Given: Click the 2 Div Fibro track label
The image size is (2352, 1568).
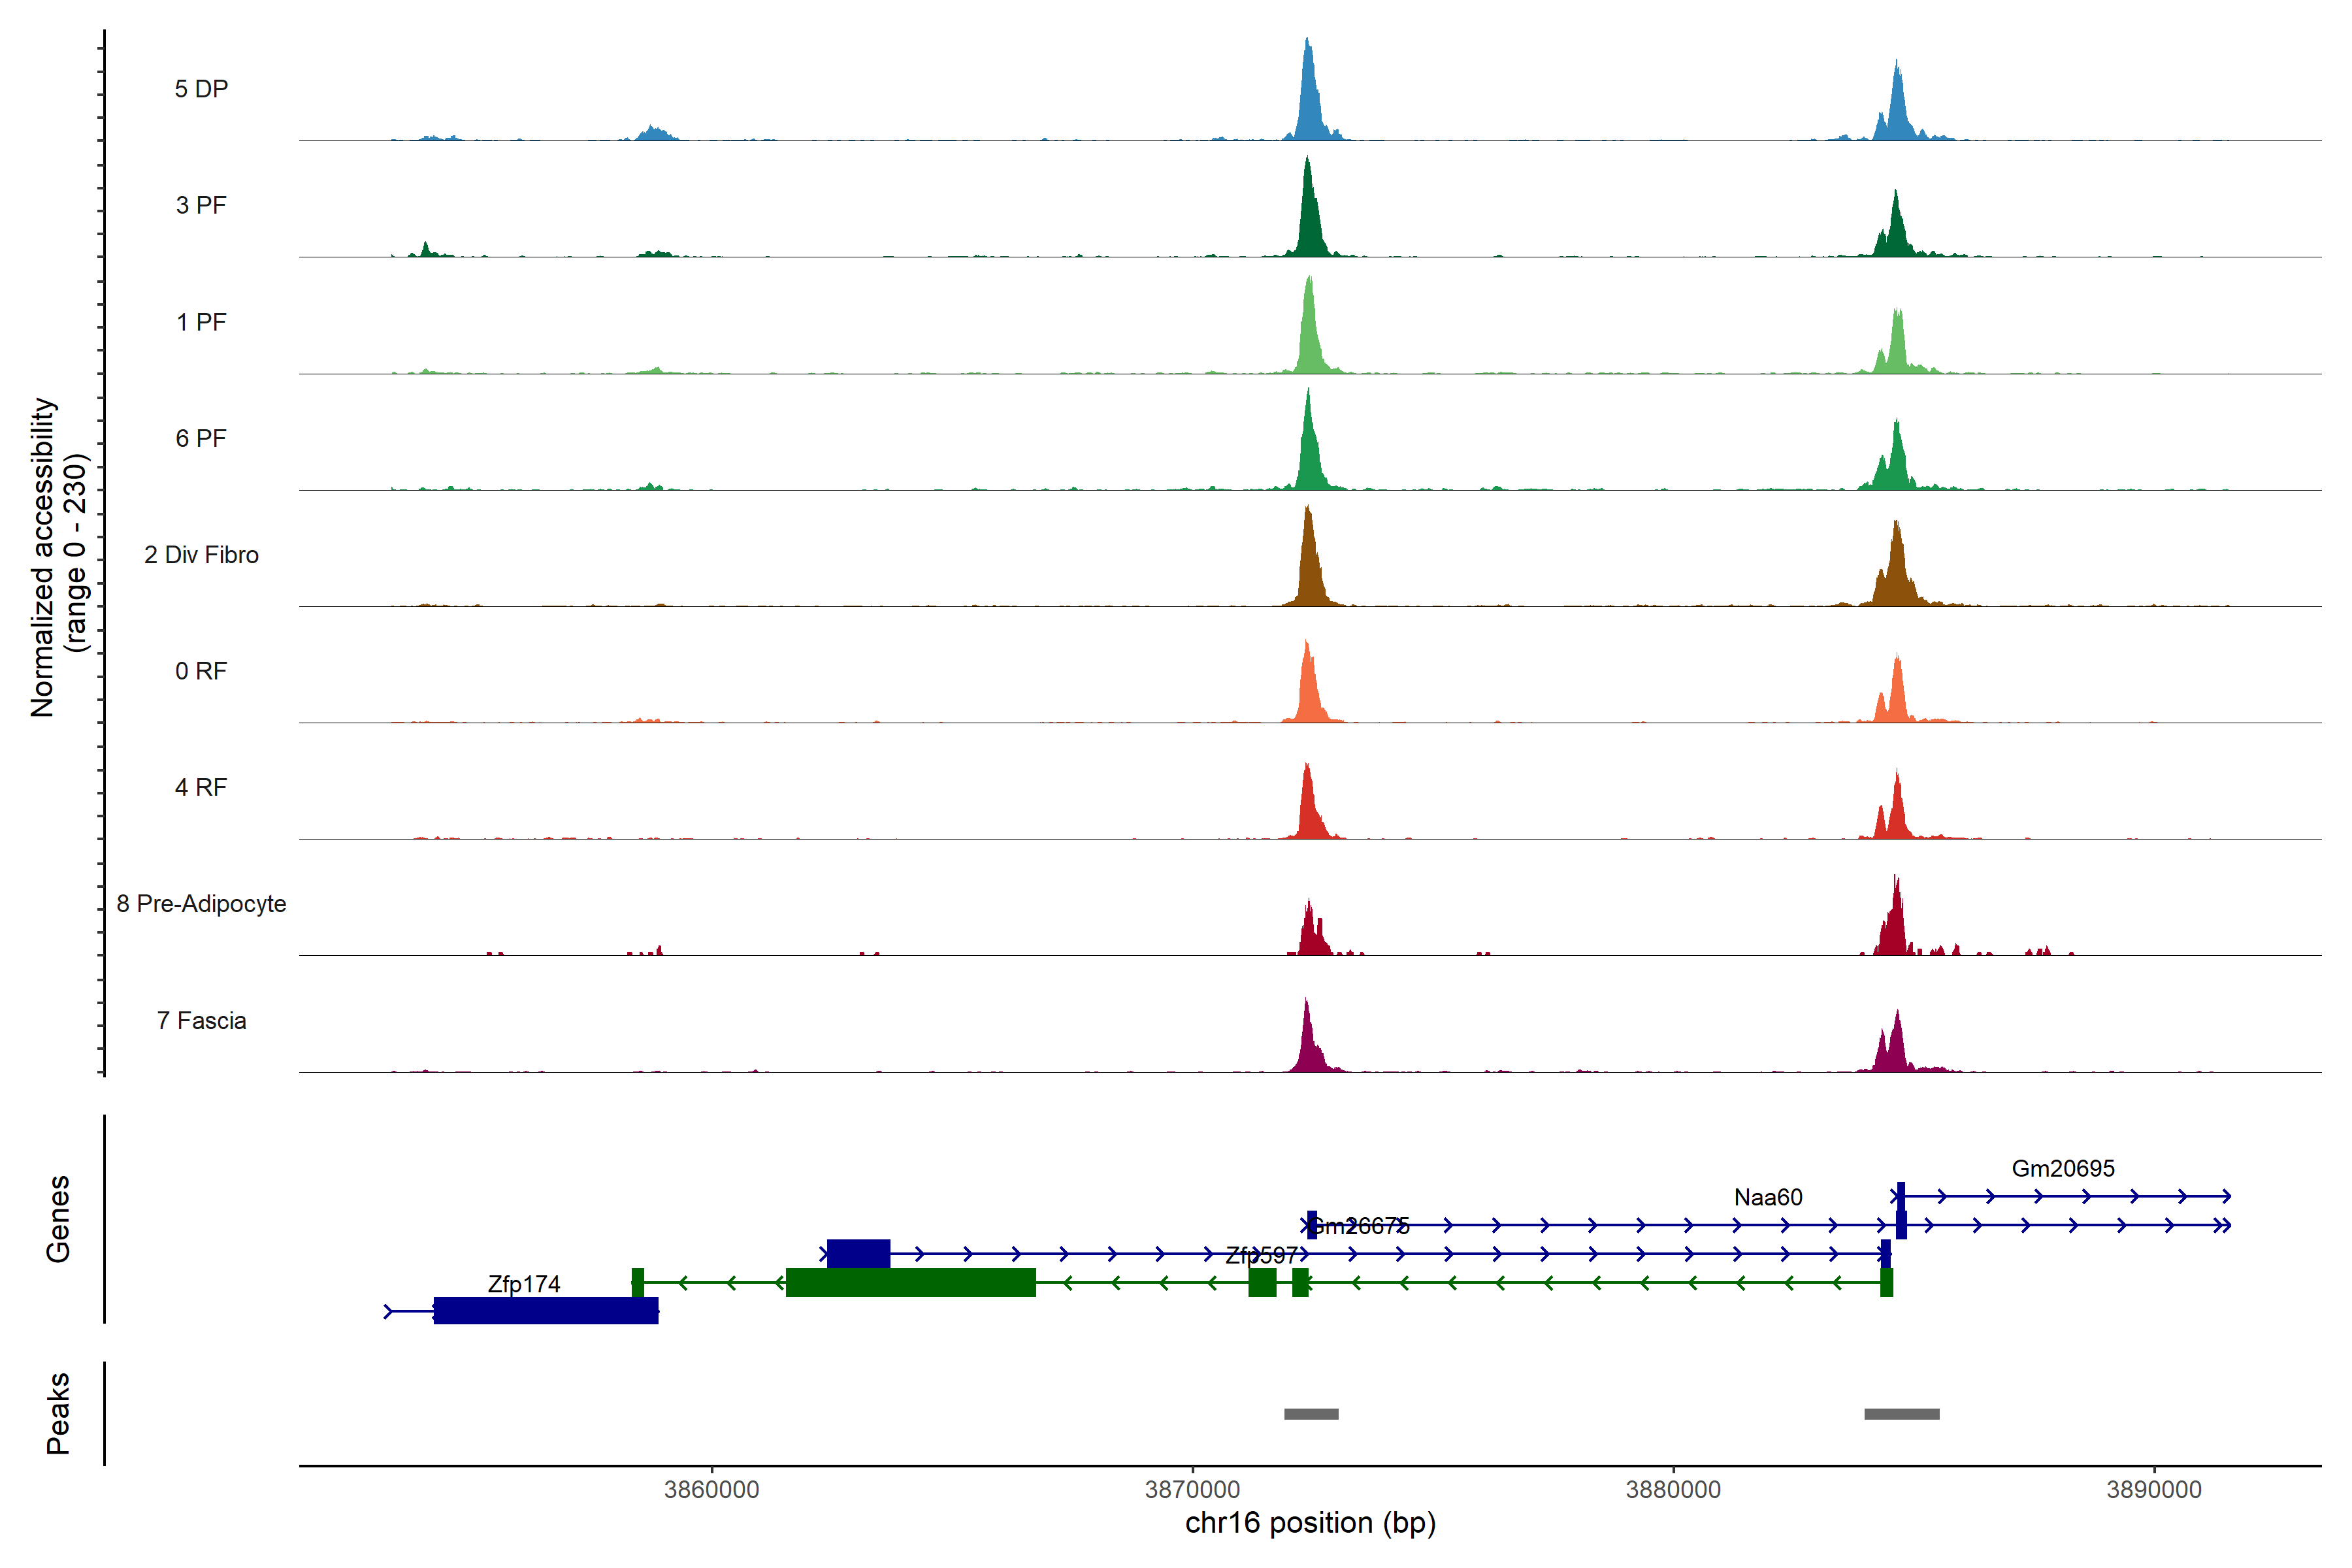Looking at the screenshot, I should [x=201, y=555].
